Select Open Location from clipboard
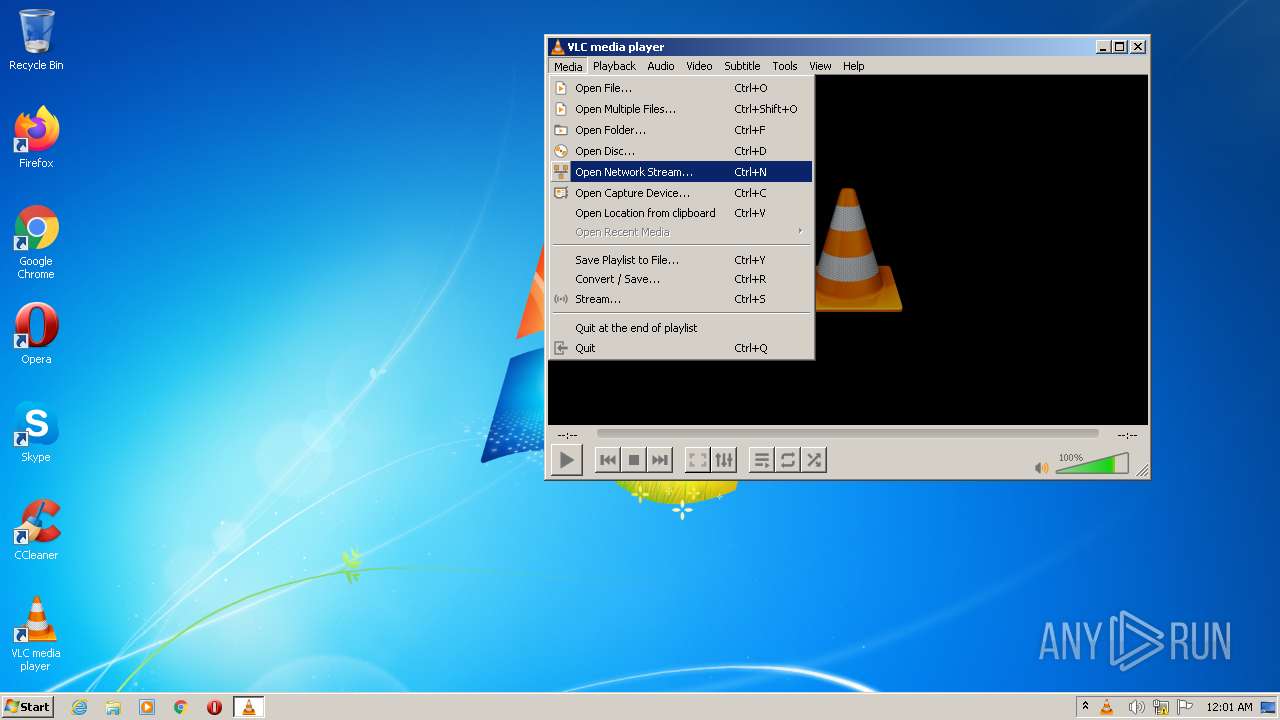This screenshot has width=1280, height=720. pos(681,213)
